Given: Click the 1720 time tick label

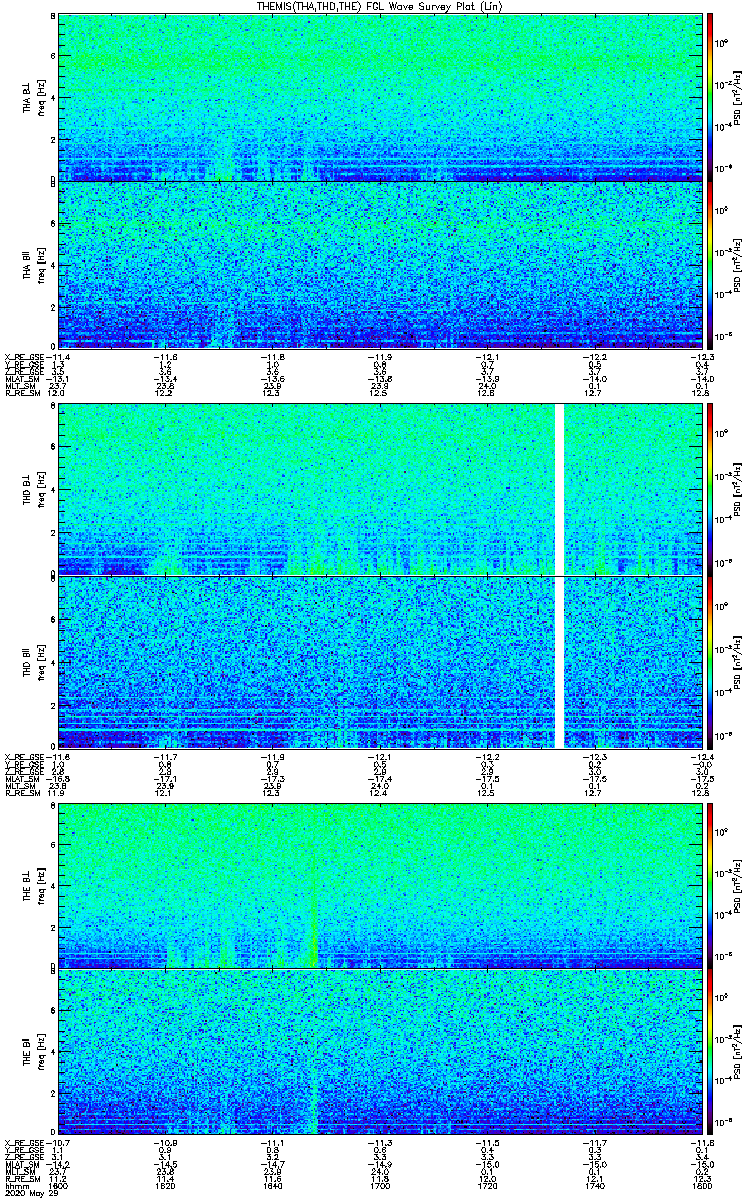Looking at the screenshot, I should point(487,1184).
